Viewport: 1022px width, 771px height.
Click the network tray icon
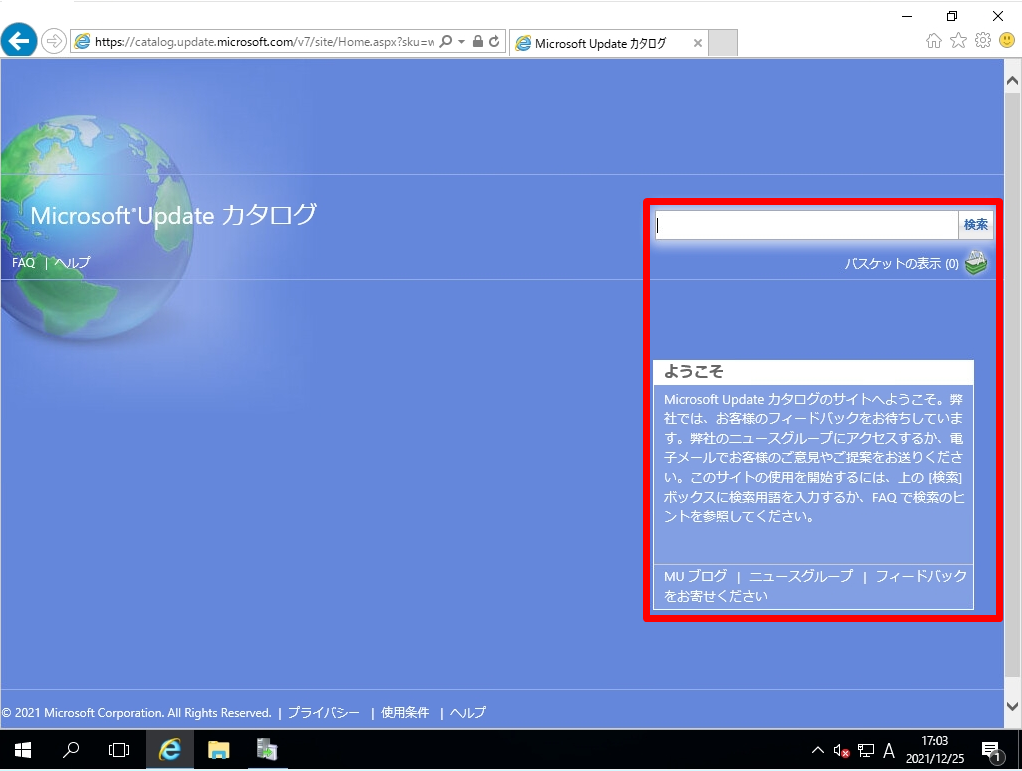click(866, 751)
